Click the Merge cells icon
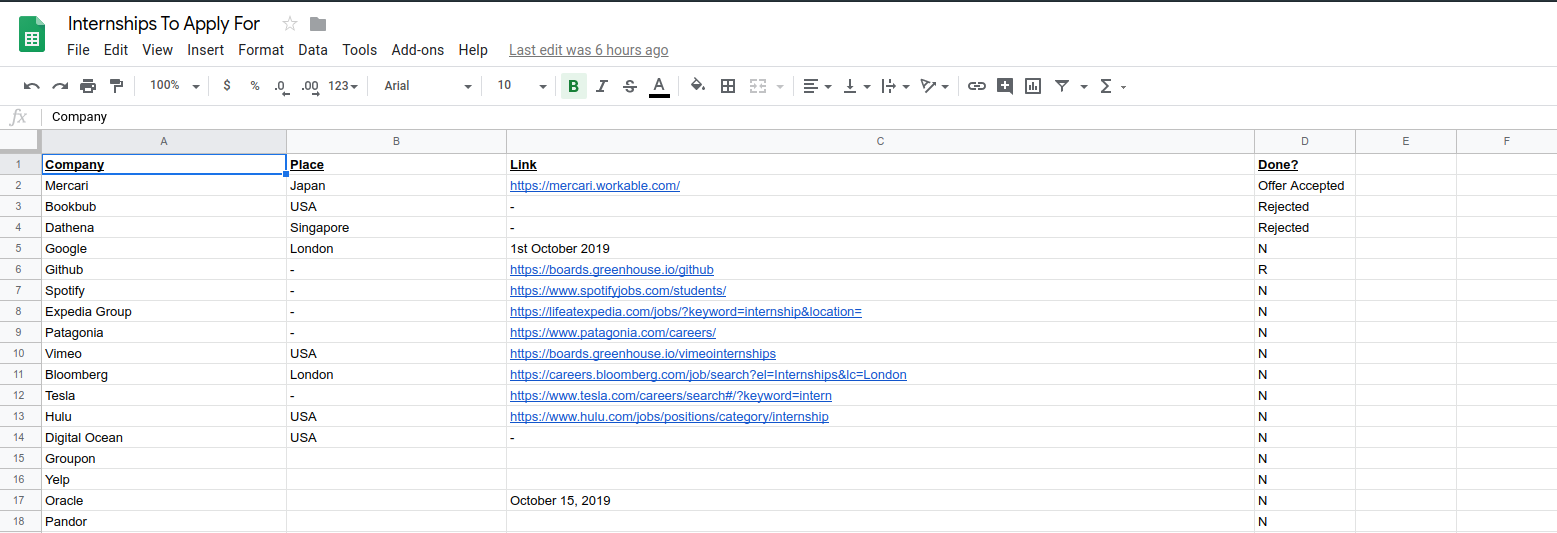 (x=758, y=86)
